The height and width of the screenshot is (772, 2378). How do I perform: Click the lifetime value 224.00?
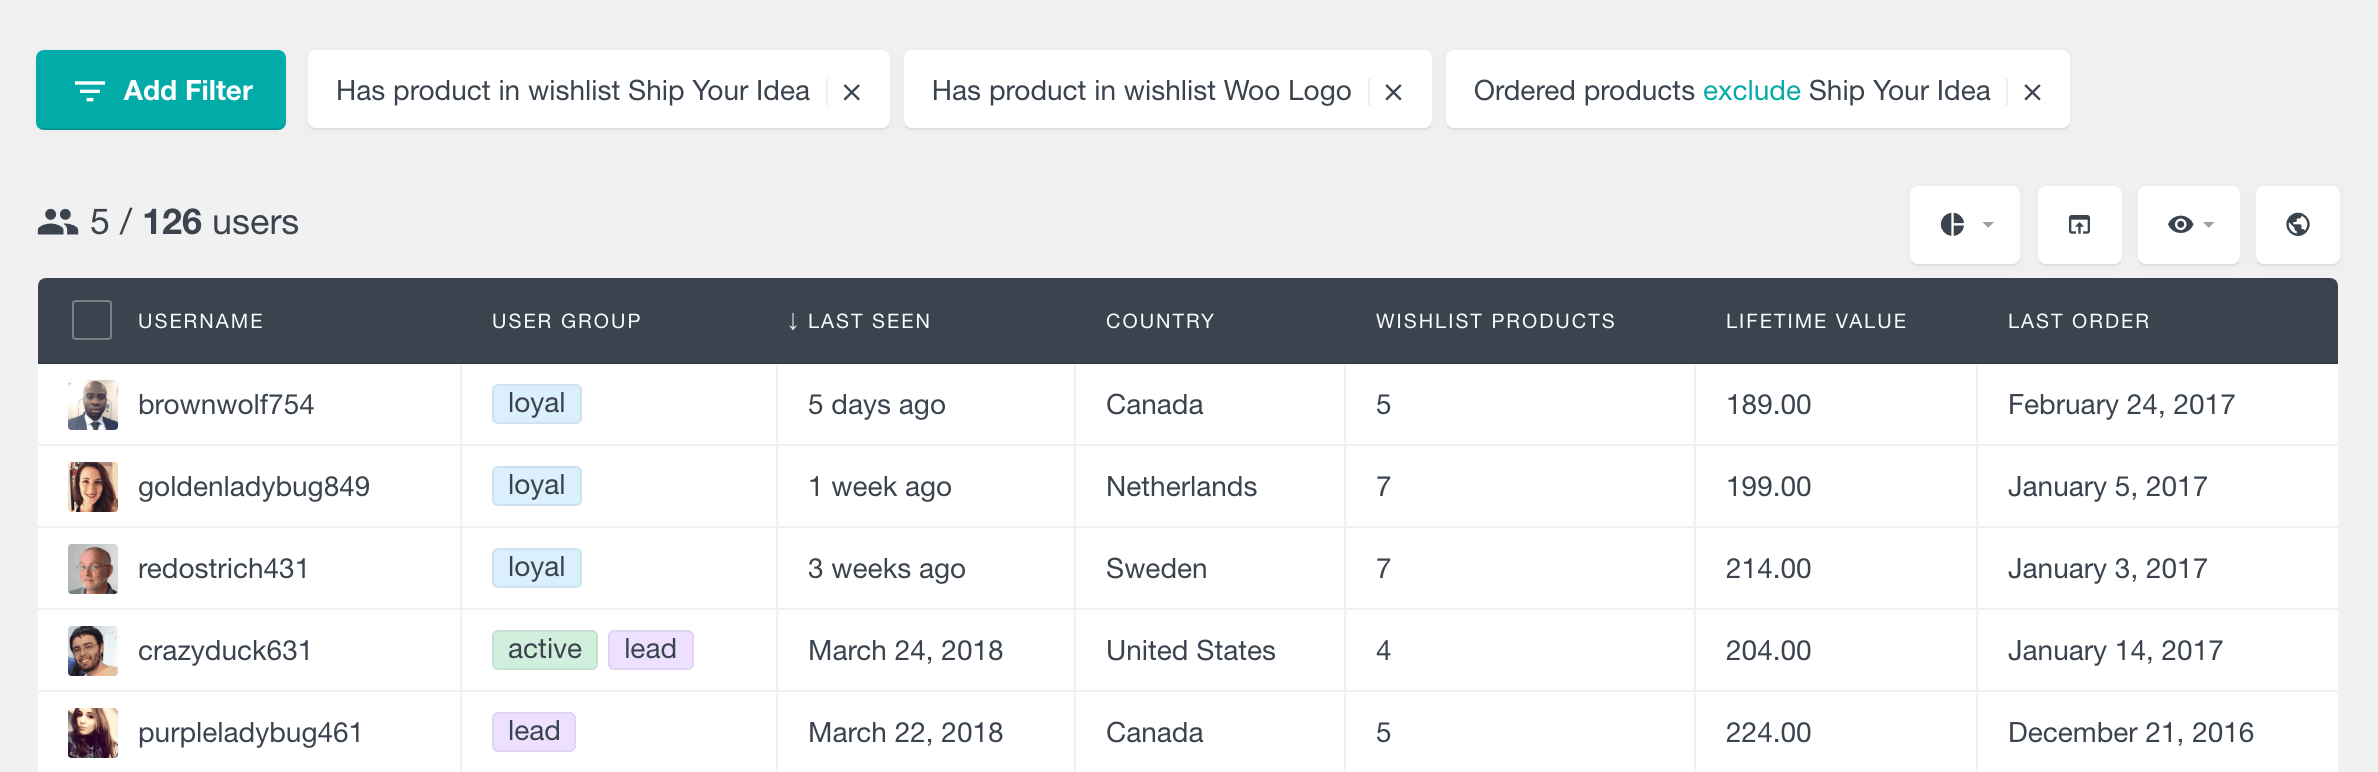pyautogui.click(x=1768, y=733)
